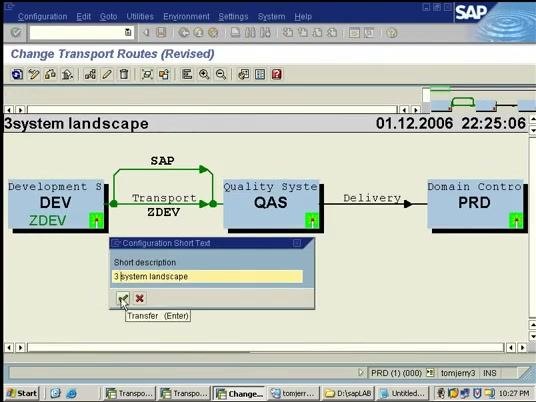Click the blue Refresh icon in application toolbar

click(x=17, y=74)
